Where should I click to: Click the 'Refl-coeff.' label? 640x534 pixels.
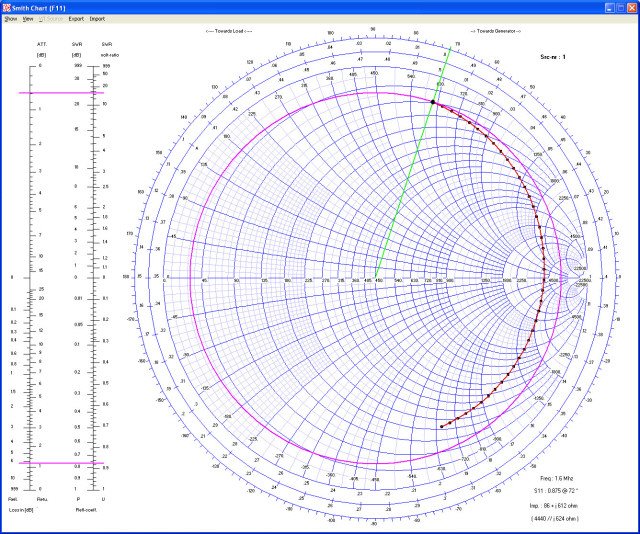86,510
